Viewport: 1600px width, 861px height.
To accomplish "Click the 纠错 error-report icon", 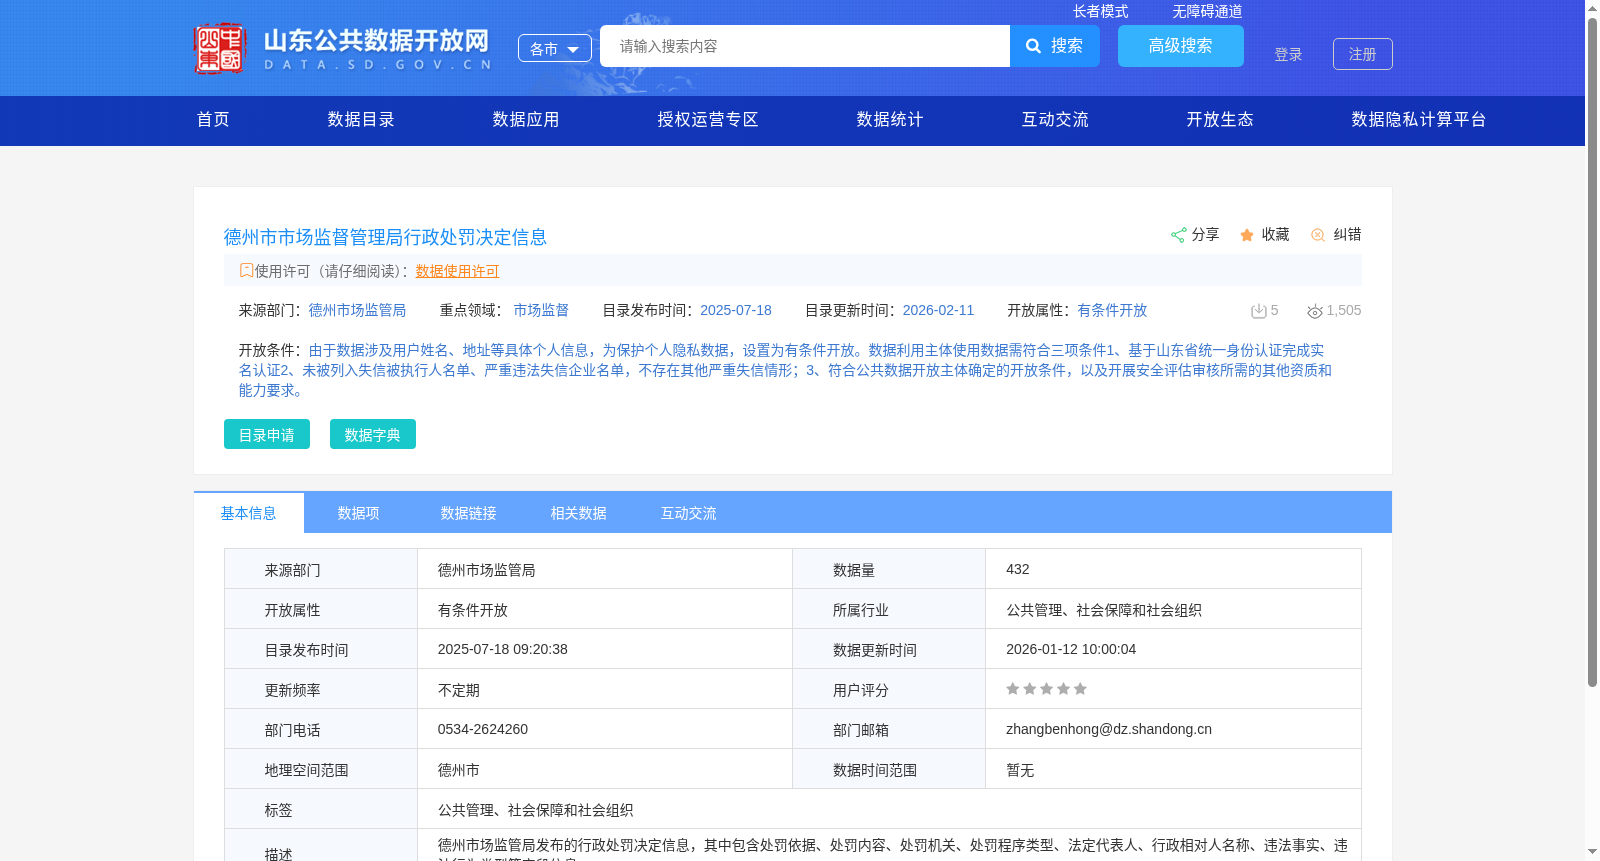I will pyautogui.click(x=1318, y=235).
